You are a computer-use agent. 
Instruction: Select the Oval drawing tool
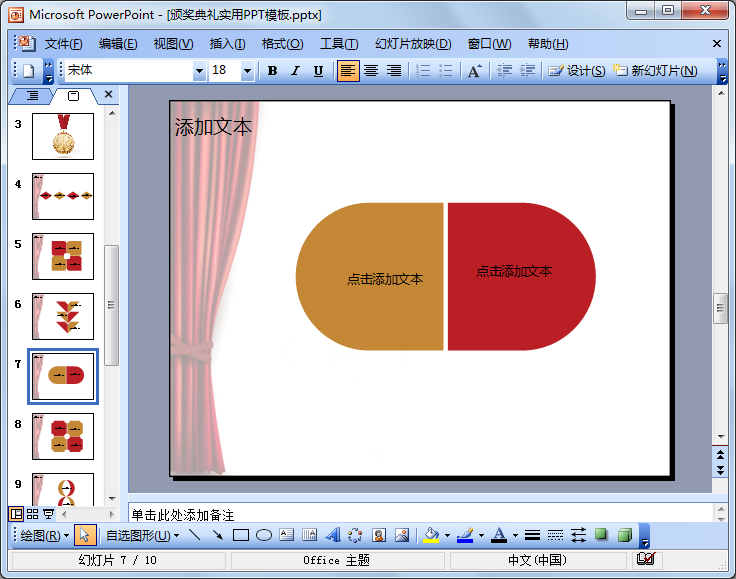[264, 535]
